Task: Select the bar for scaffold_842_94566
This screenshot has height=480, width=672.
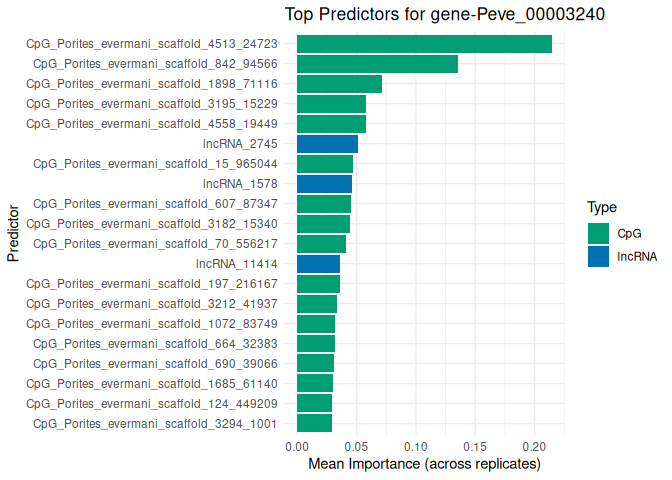Action: tap(377, 64)
